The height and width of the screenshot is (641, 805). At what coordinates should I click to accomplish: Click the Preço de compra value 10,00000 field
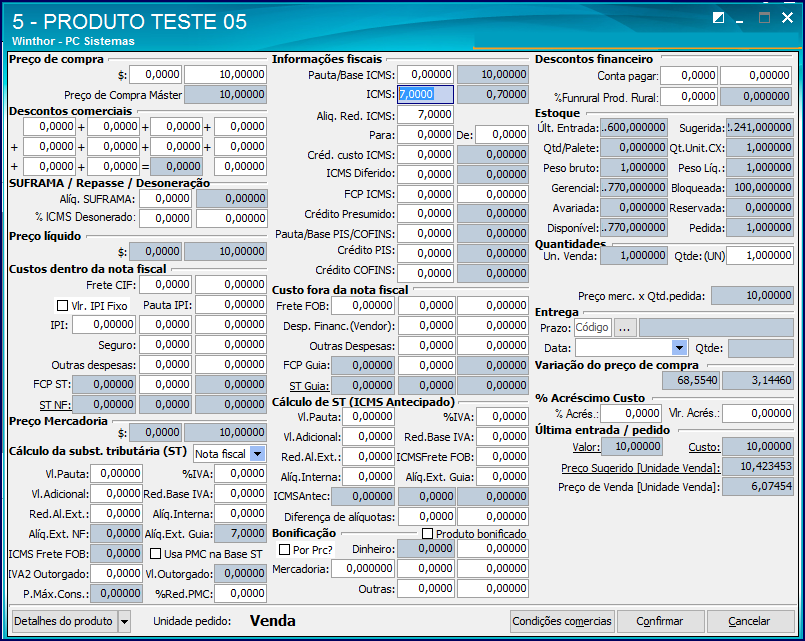(225, 74)
